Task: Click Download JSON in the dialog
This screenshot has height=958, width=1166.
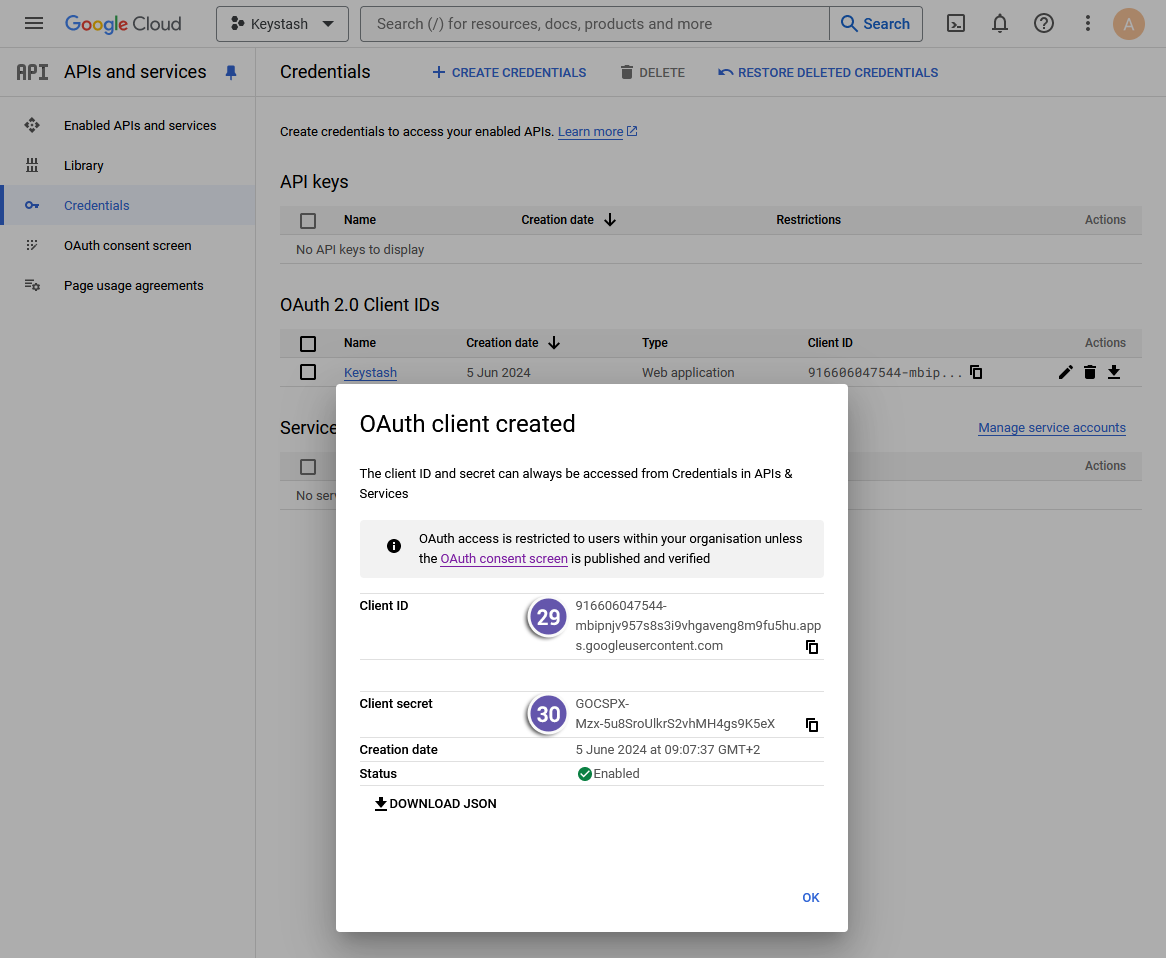Action: tap(435, 804)
